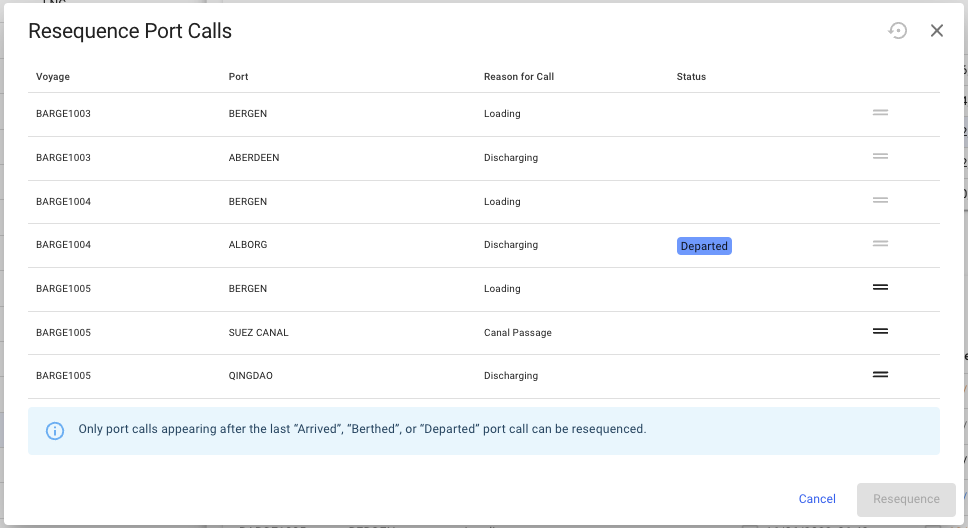
Task: Click the info icon in the notice banner
Action: tap(55, 431)
